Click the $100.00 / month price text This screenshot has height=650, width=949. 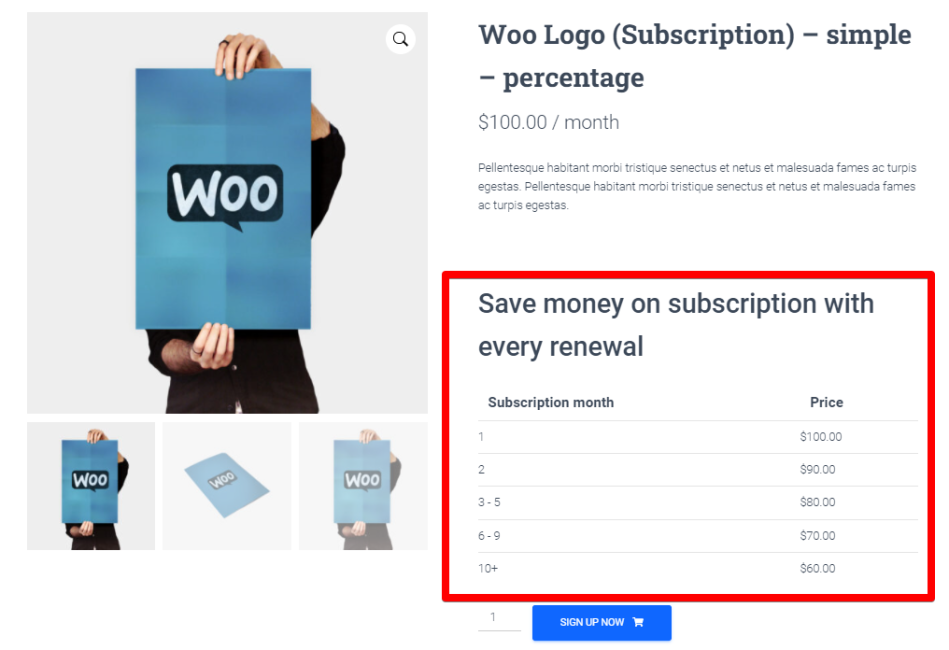tap(548, 122)
